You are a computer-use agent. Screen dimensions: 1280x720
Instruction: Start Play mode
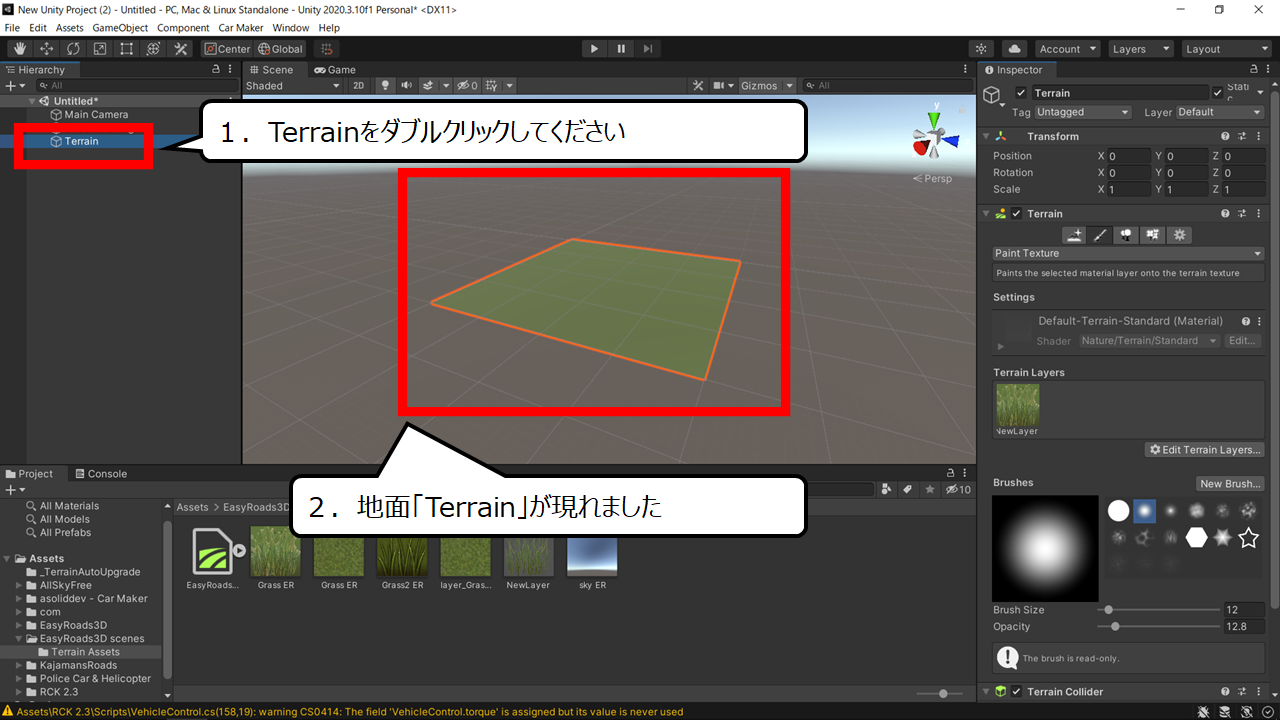coord(594,49)
